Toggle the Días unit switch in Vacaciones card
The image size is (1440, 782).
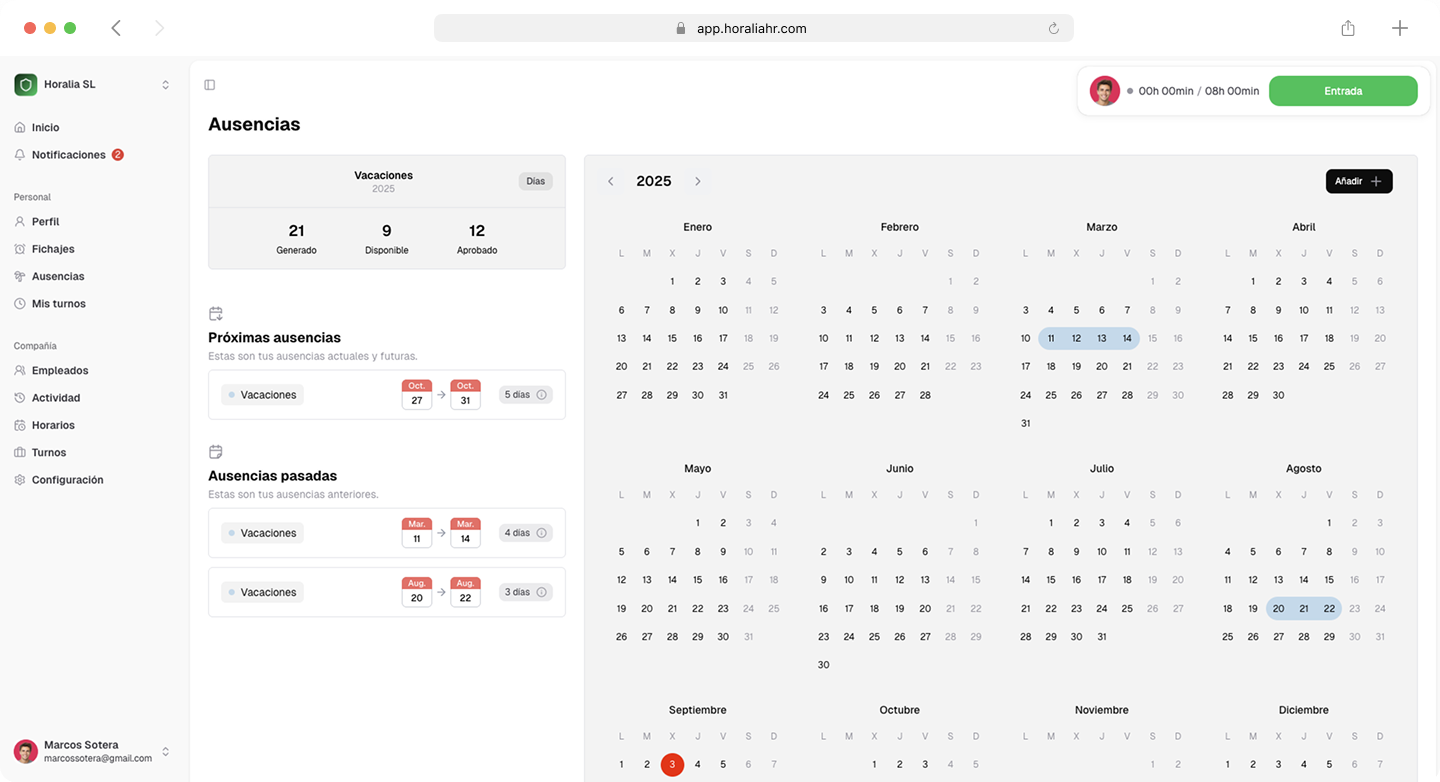click(535, 181)
